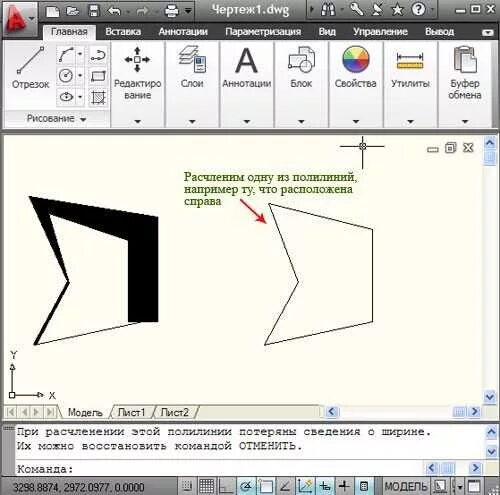Open the Arc tool dropdown arrow
The image size is (500, 495).
coord(80,54)
